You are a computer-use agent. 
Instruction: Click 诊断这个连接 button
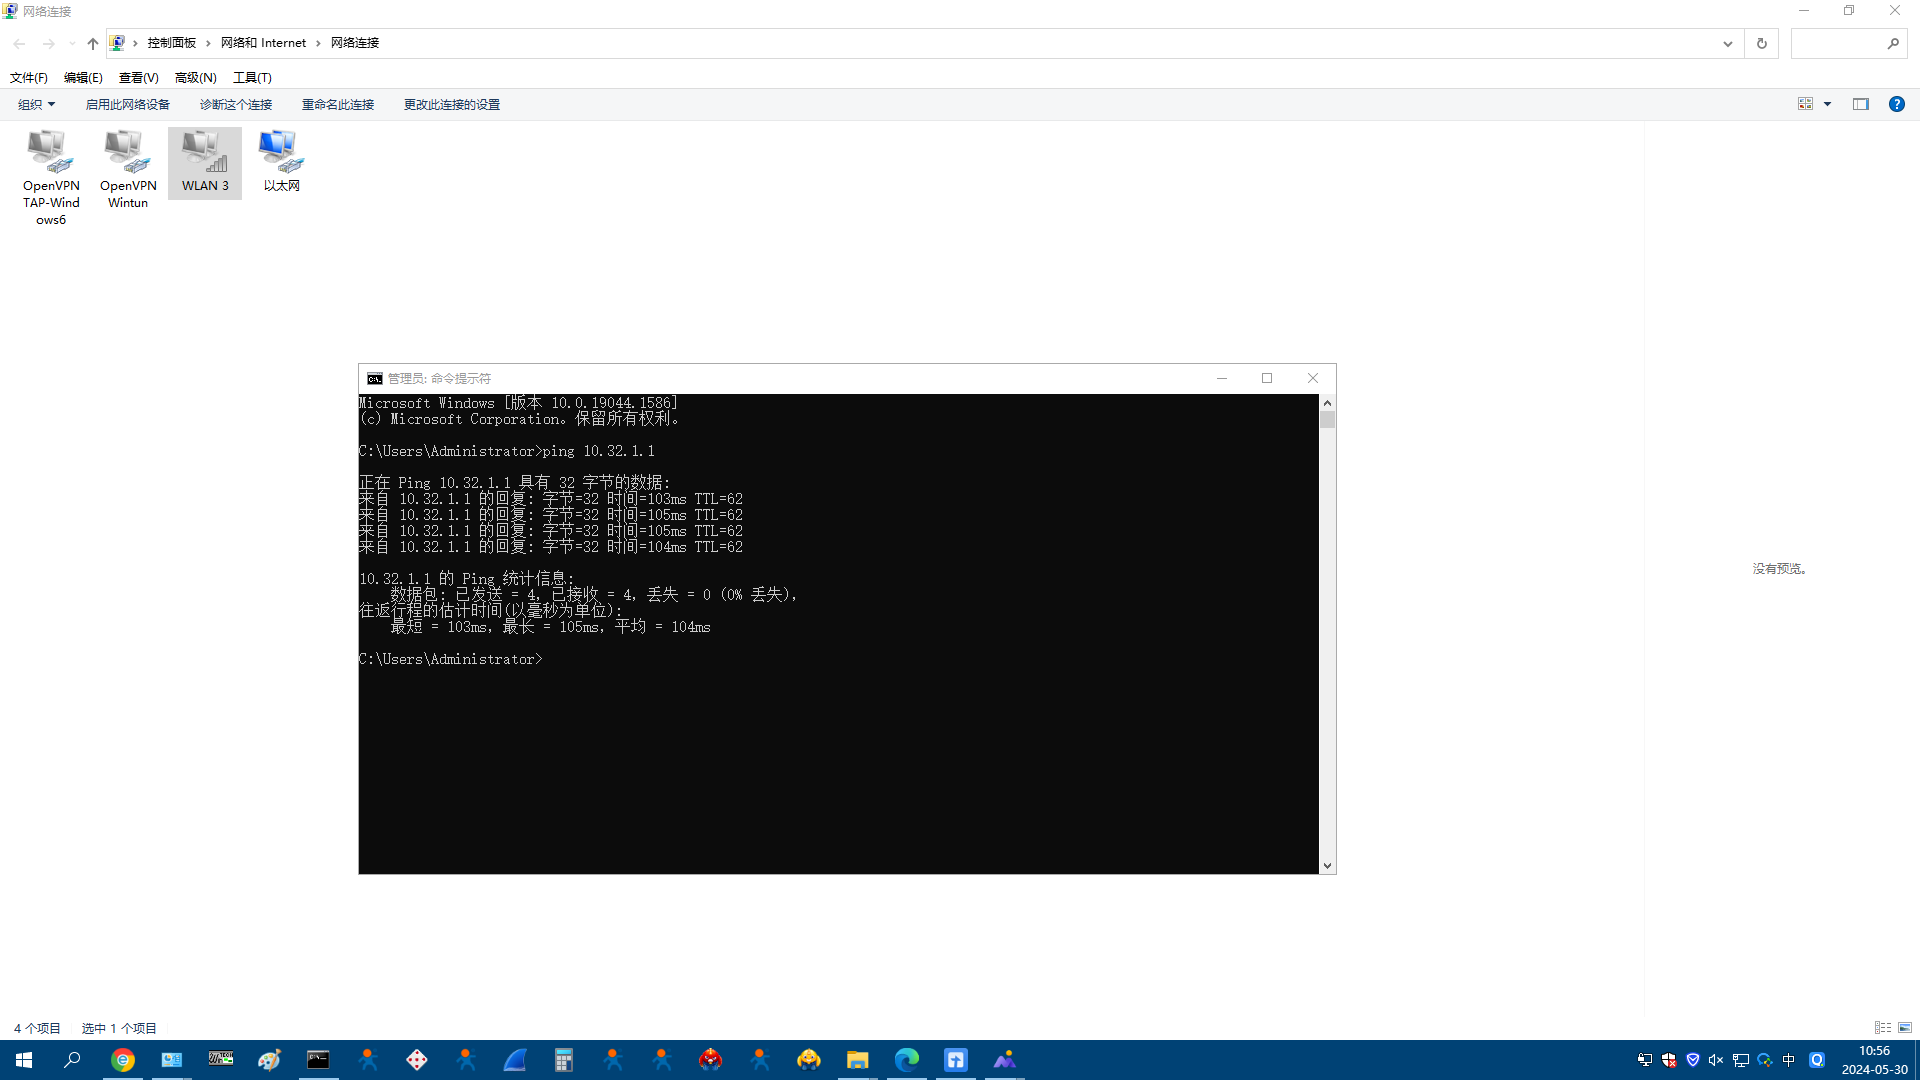235,104
